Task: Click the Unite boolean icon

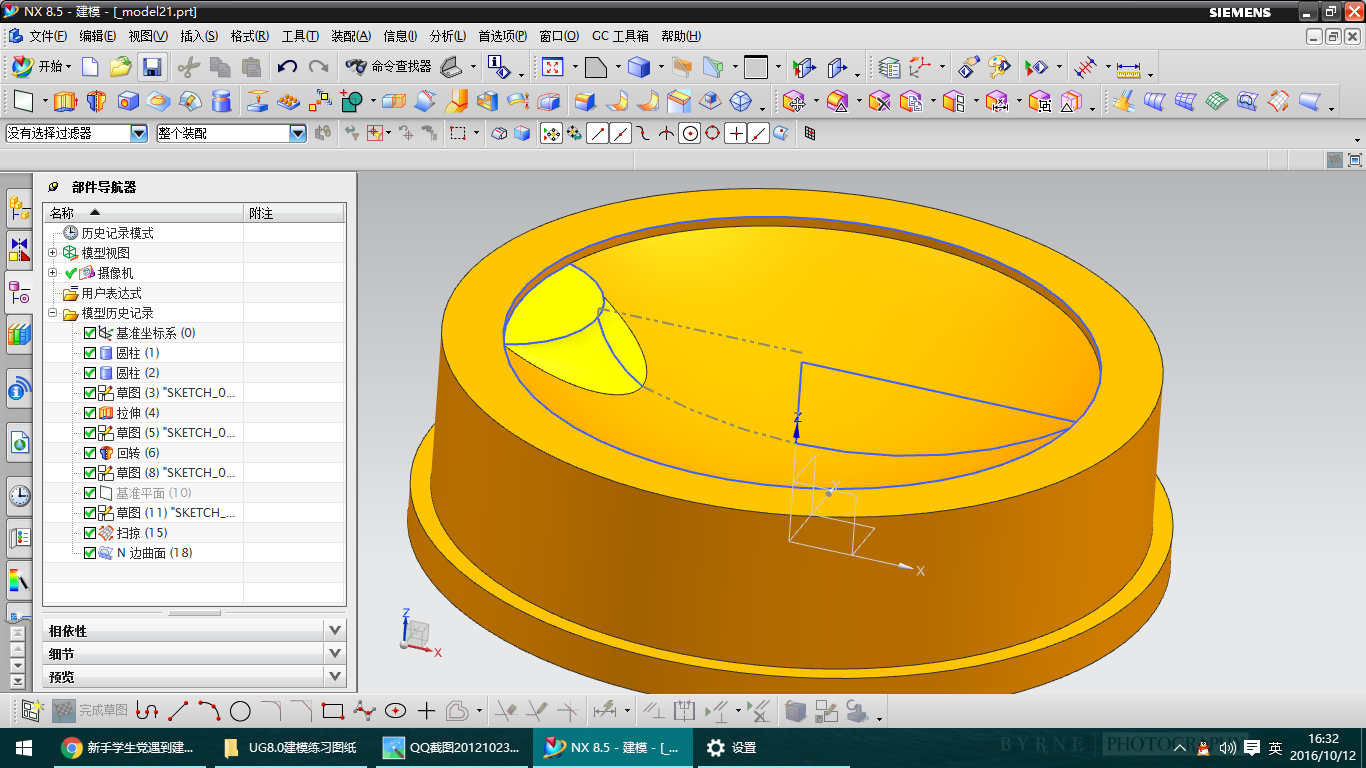Action: click(352, 101)
